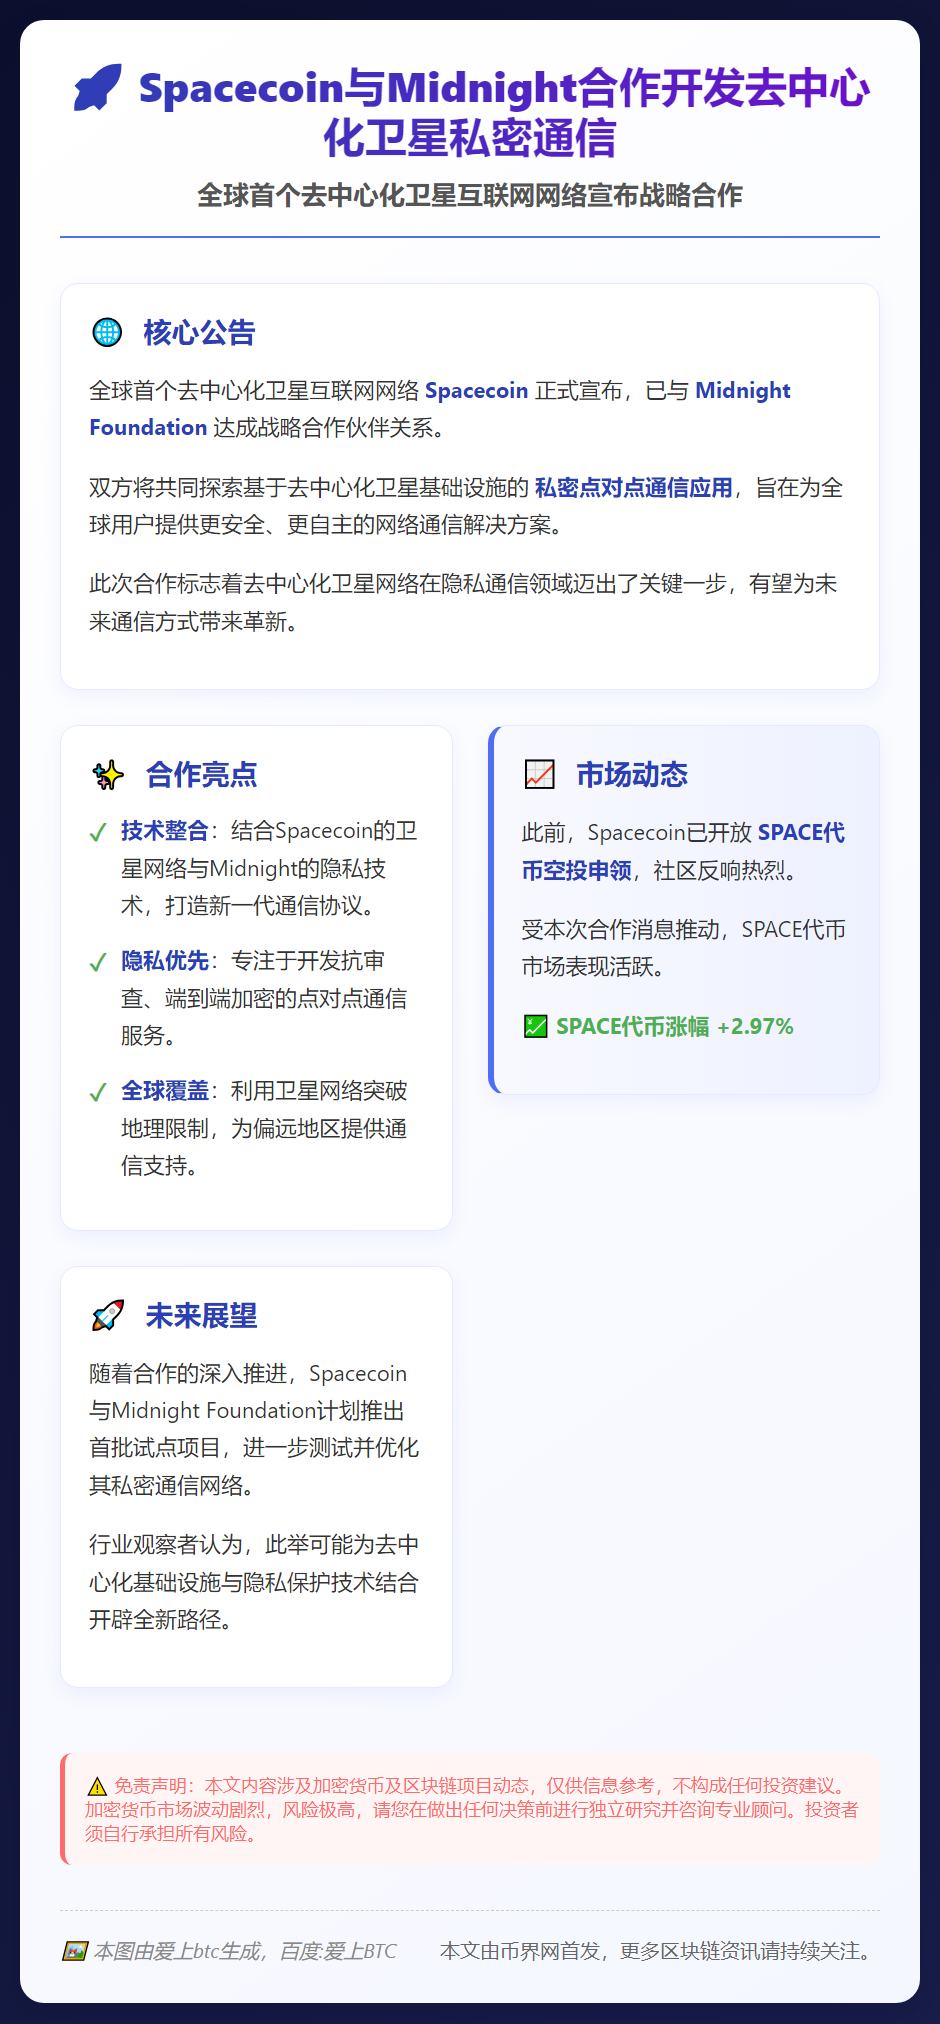Image resolution: width=940 pixels, height=2024 pixels.
Task: Click the rocket icon next to 未来展望
Action: [108, 1316]
